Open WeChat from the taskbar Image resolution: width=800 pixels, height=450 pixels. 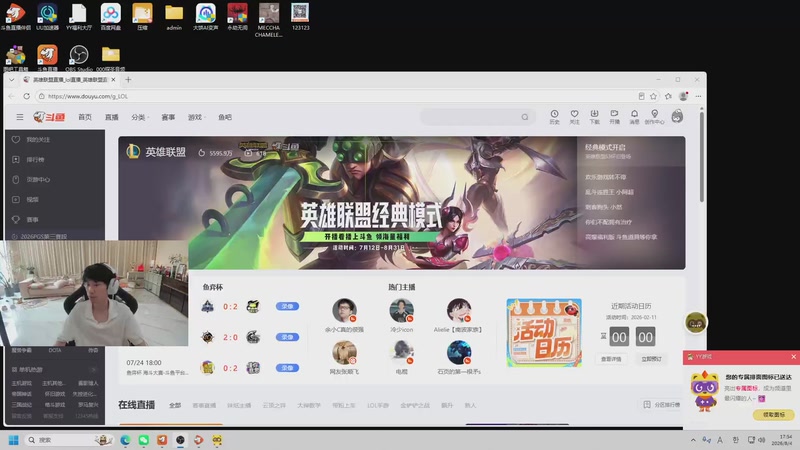tap(143, 440)
